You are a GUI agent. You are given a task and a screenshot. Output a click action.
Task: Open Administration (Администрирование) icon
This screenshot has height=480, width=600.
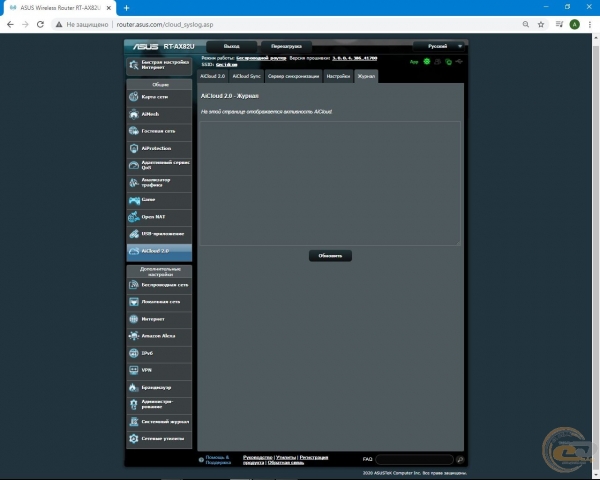click(134, 404)
